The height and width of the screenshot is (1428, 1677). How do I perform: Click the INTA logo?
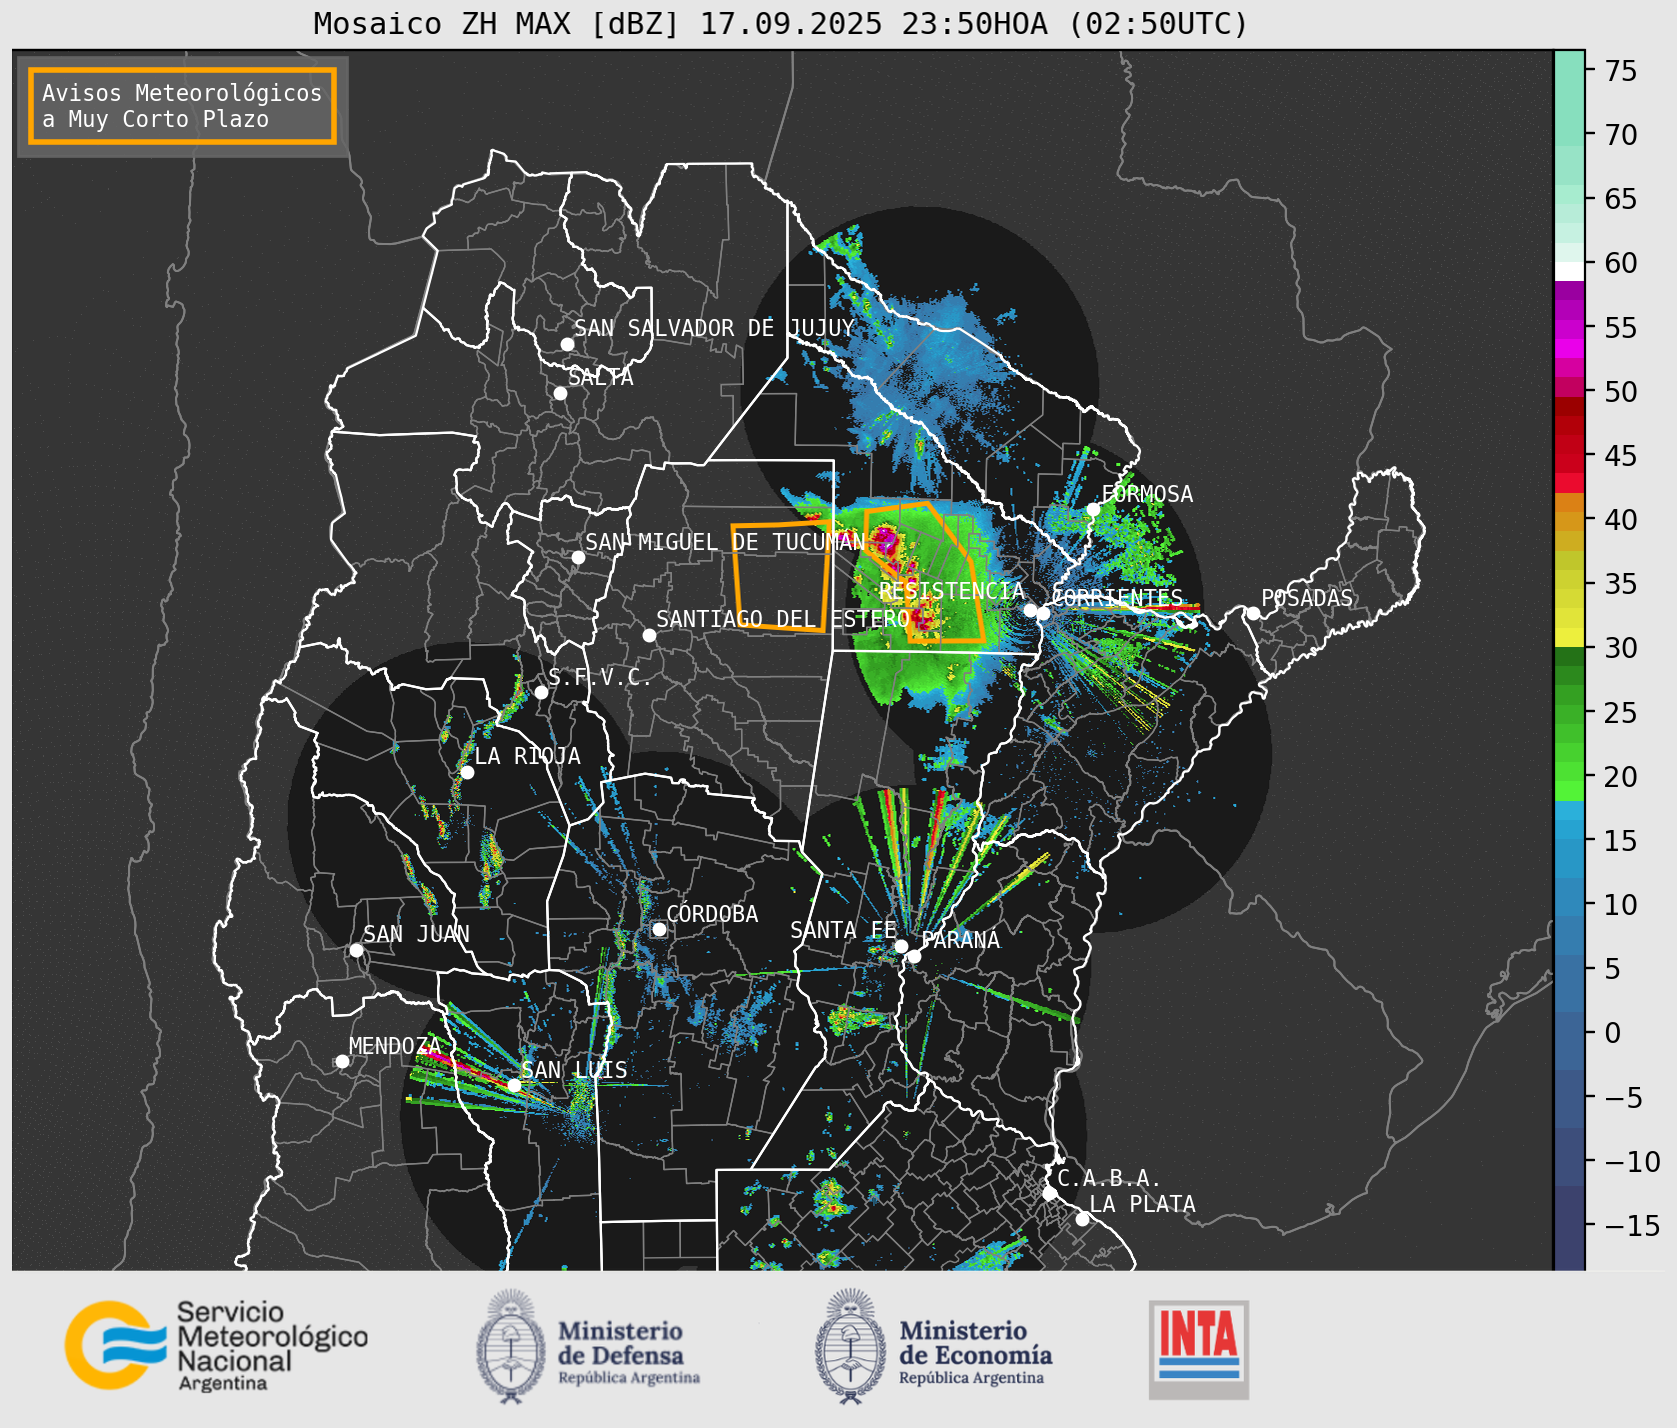point(1198,1349)
